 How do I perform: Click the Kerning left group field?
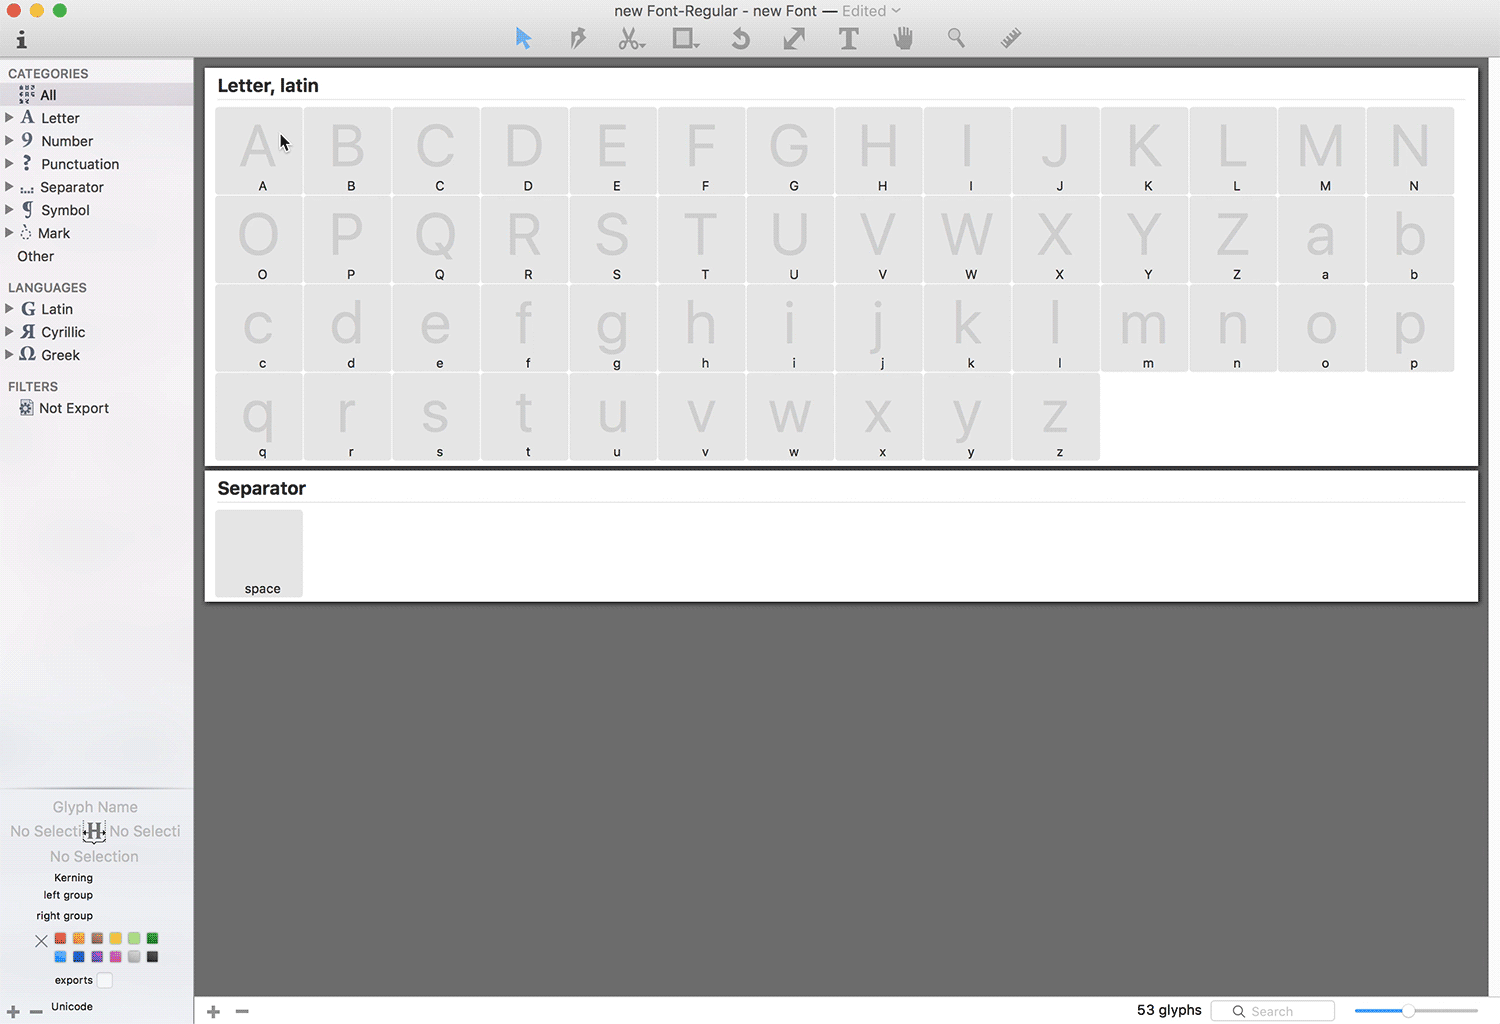point(68,895)
